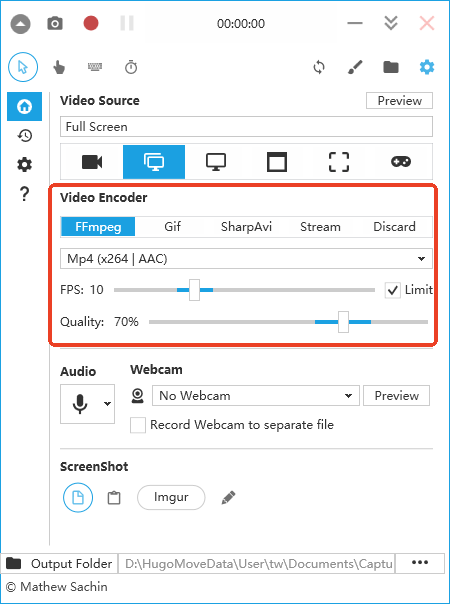Pick the region selection source icon
The image size is (450, 604).
pos(339,162)
